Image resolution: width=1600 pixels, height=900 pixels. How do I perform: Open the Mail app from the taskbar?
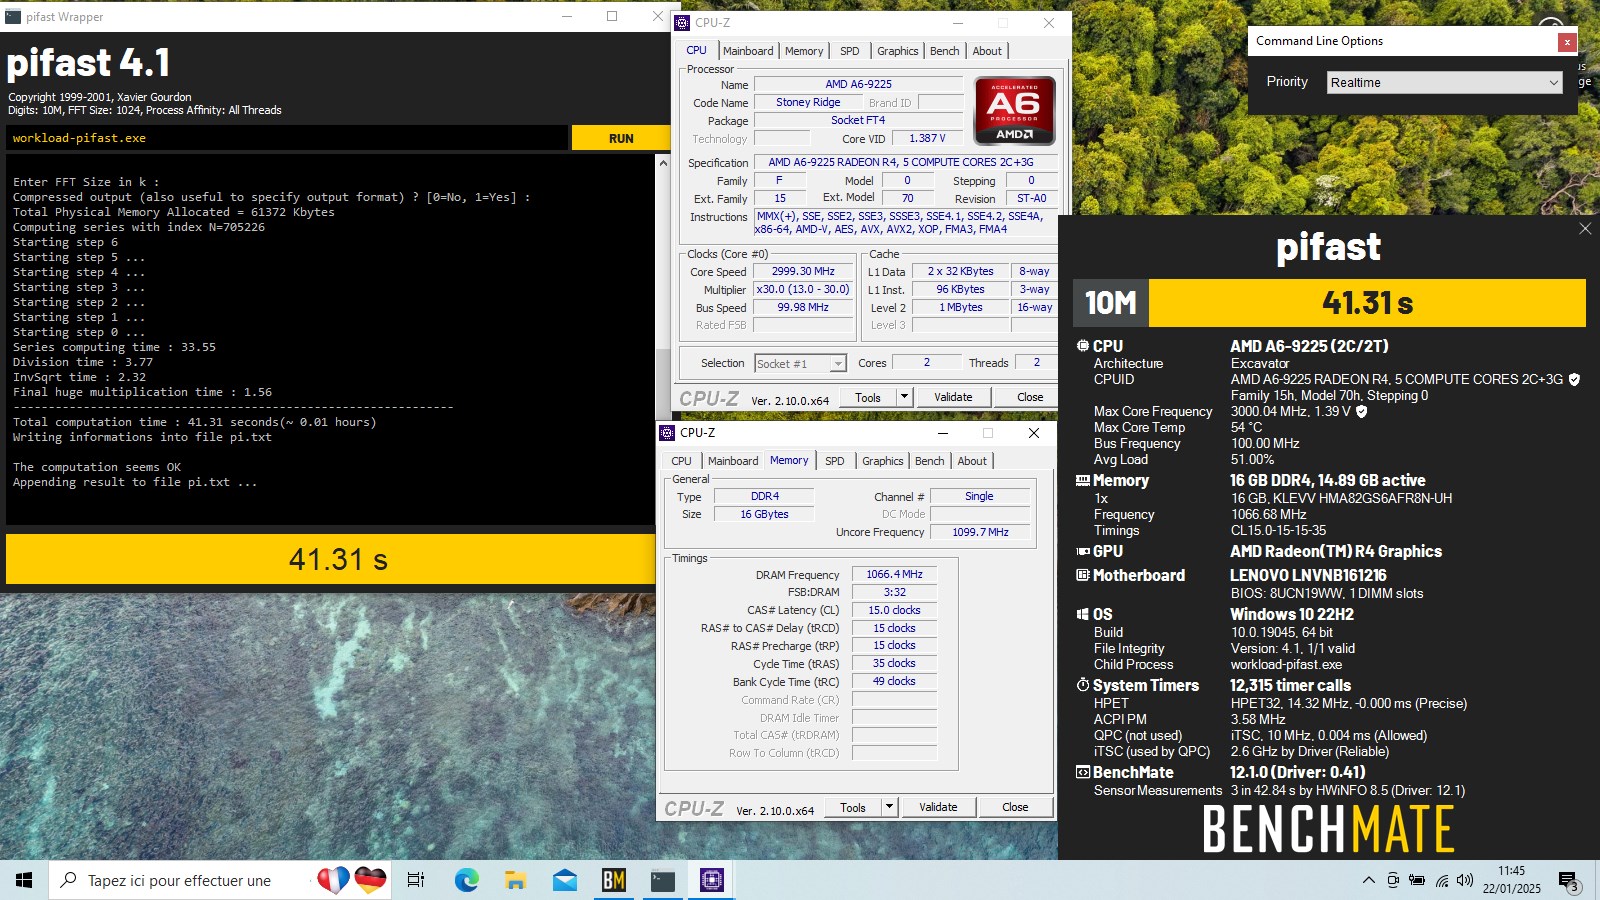pyautogui.click(x=564, y=880)
